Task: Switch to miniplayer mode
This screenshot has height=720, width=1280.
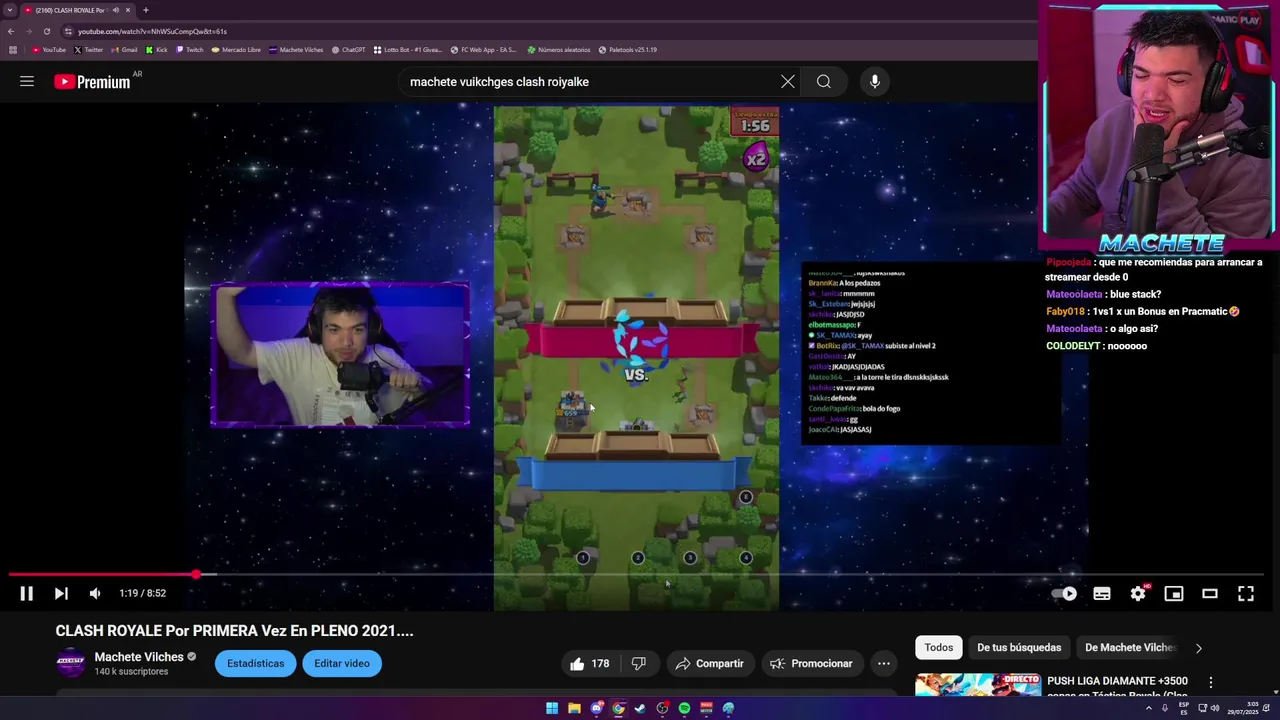Action: 1174,594
